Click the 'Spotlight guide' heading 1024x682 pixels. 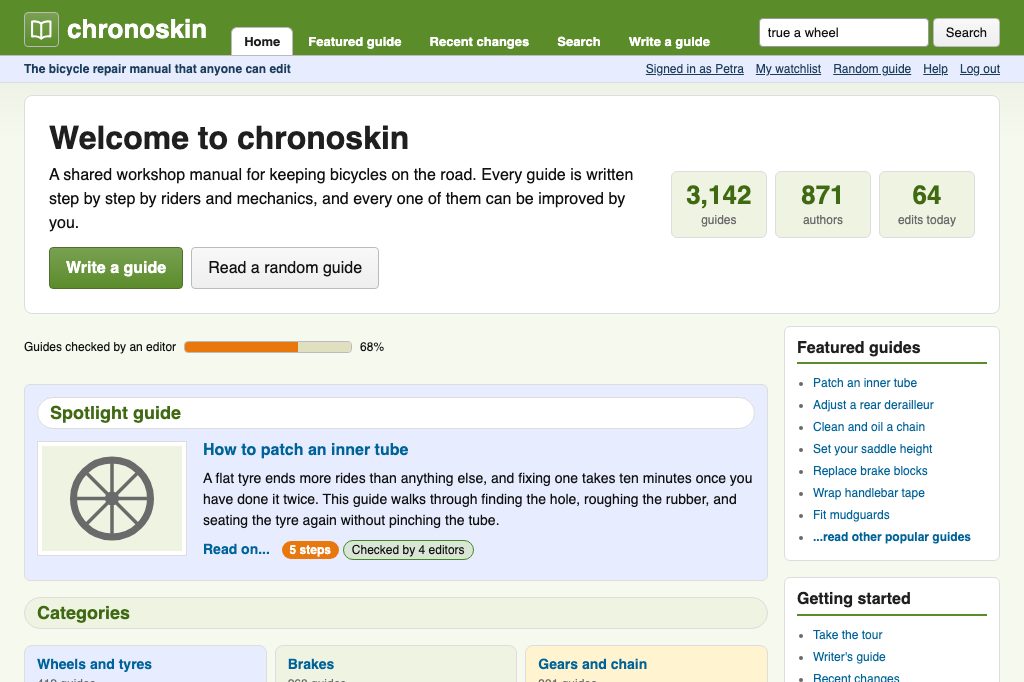(x=116, y=413)
